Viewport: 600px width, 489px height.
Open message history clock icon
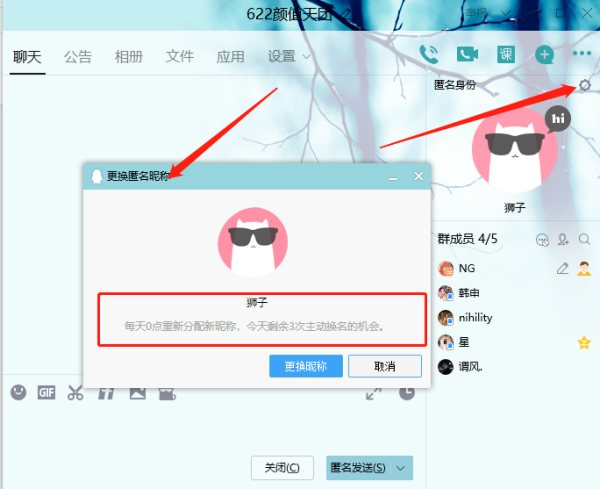407,393
